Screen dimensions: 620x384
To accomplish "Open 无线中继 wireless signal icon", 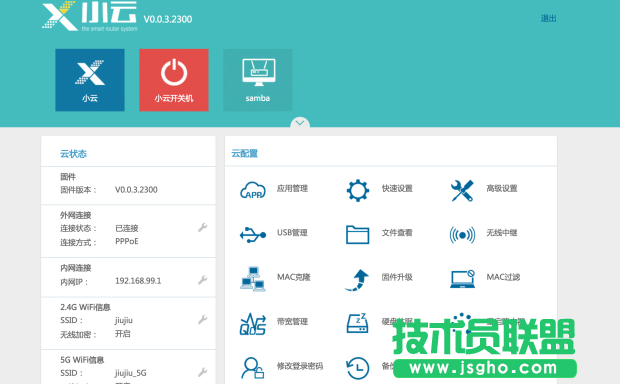I will click(x=462, y=235).
